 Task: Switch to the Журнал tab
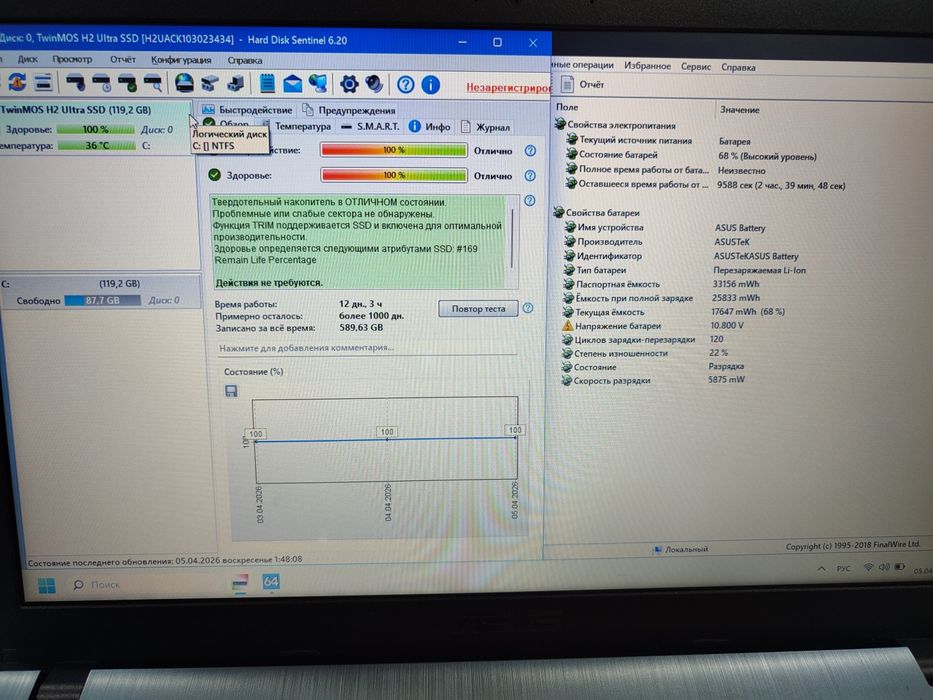tap(486, 127)
